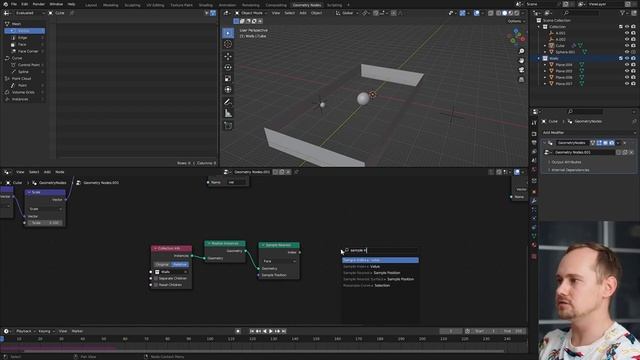The width and height of the screenshot is (640, 360).
Task: Open the Add Modifier dropdown
Action: point(589,133)
